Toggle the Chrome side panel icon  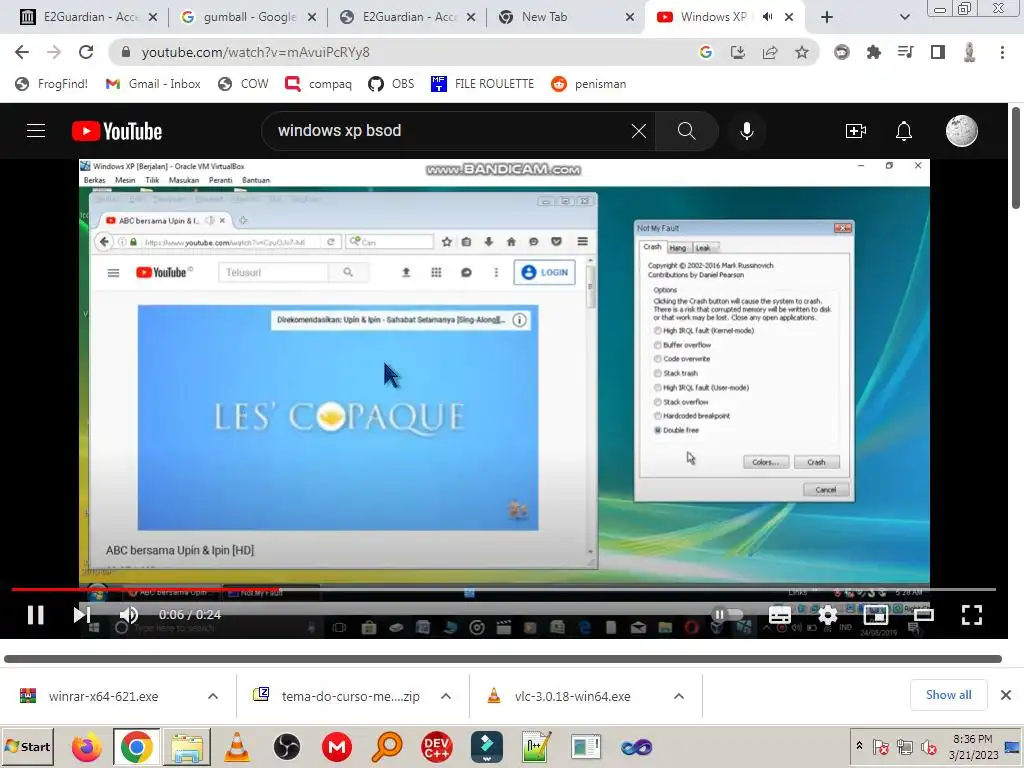(938, 52)
